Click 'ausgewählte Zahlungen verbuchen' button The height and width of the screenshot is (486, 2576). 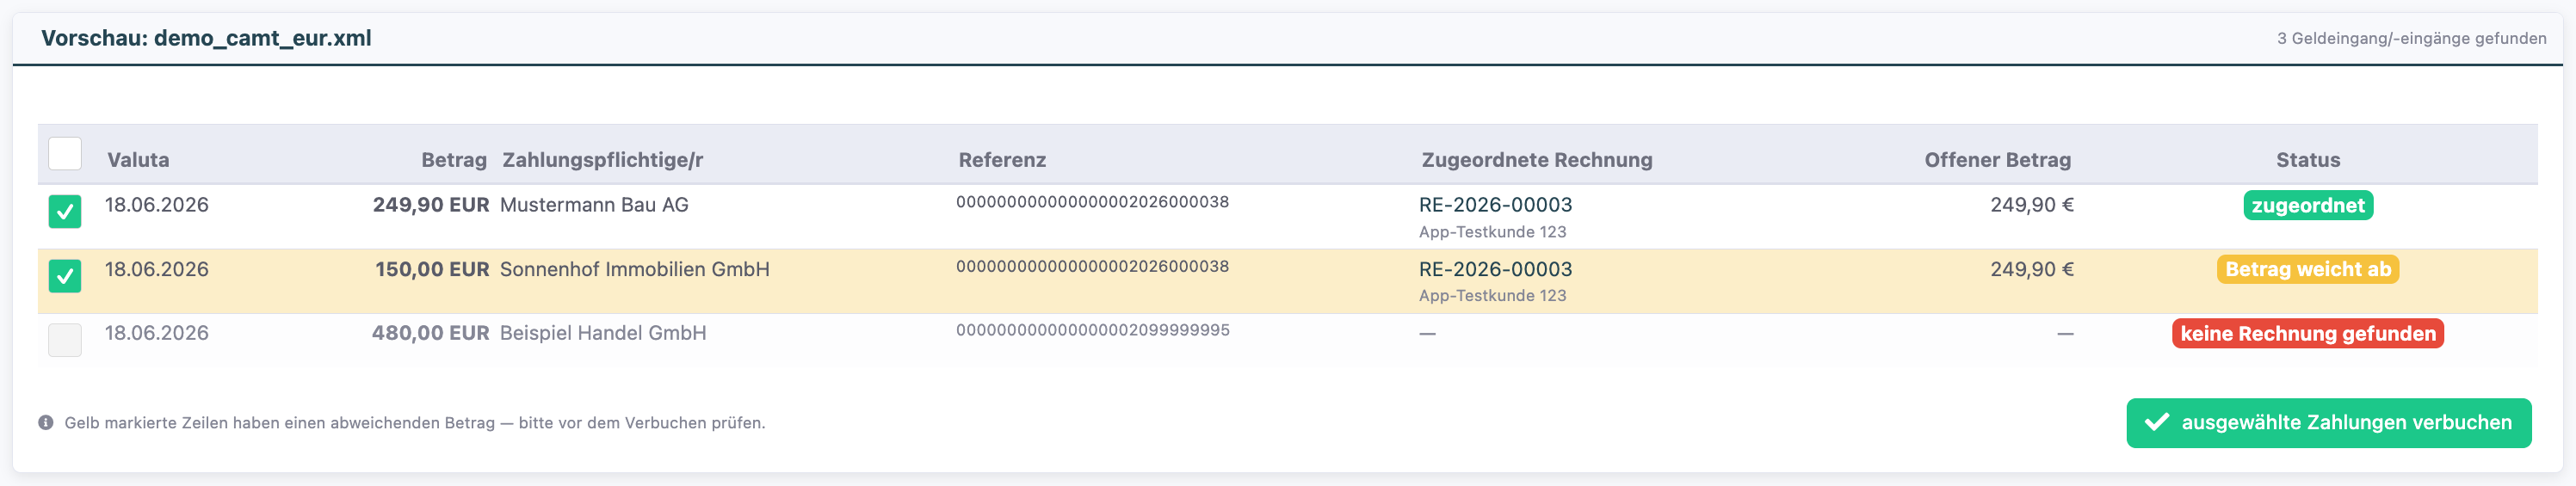coord(2329,423)
